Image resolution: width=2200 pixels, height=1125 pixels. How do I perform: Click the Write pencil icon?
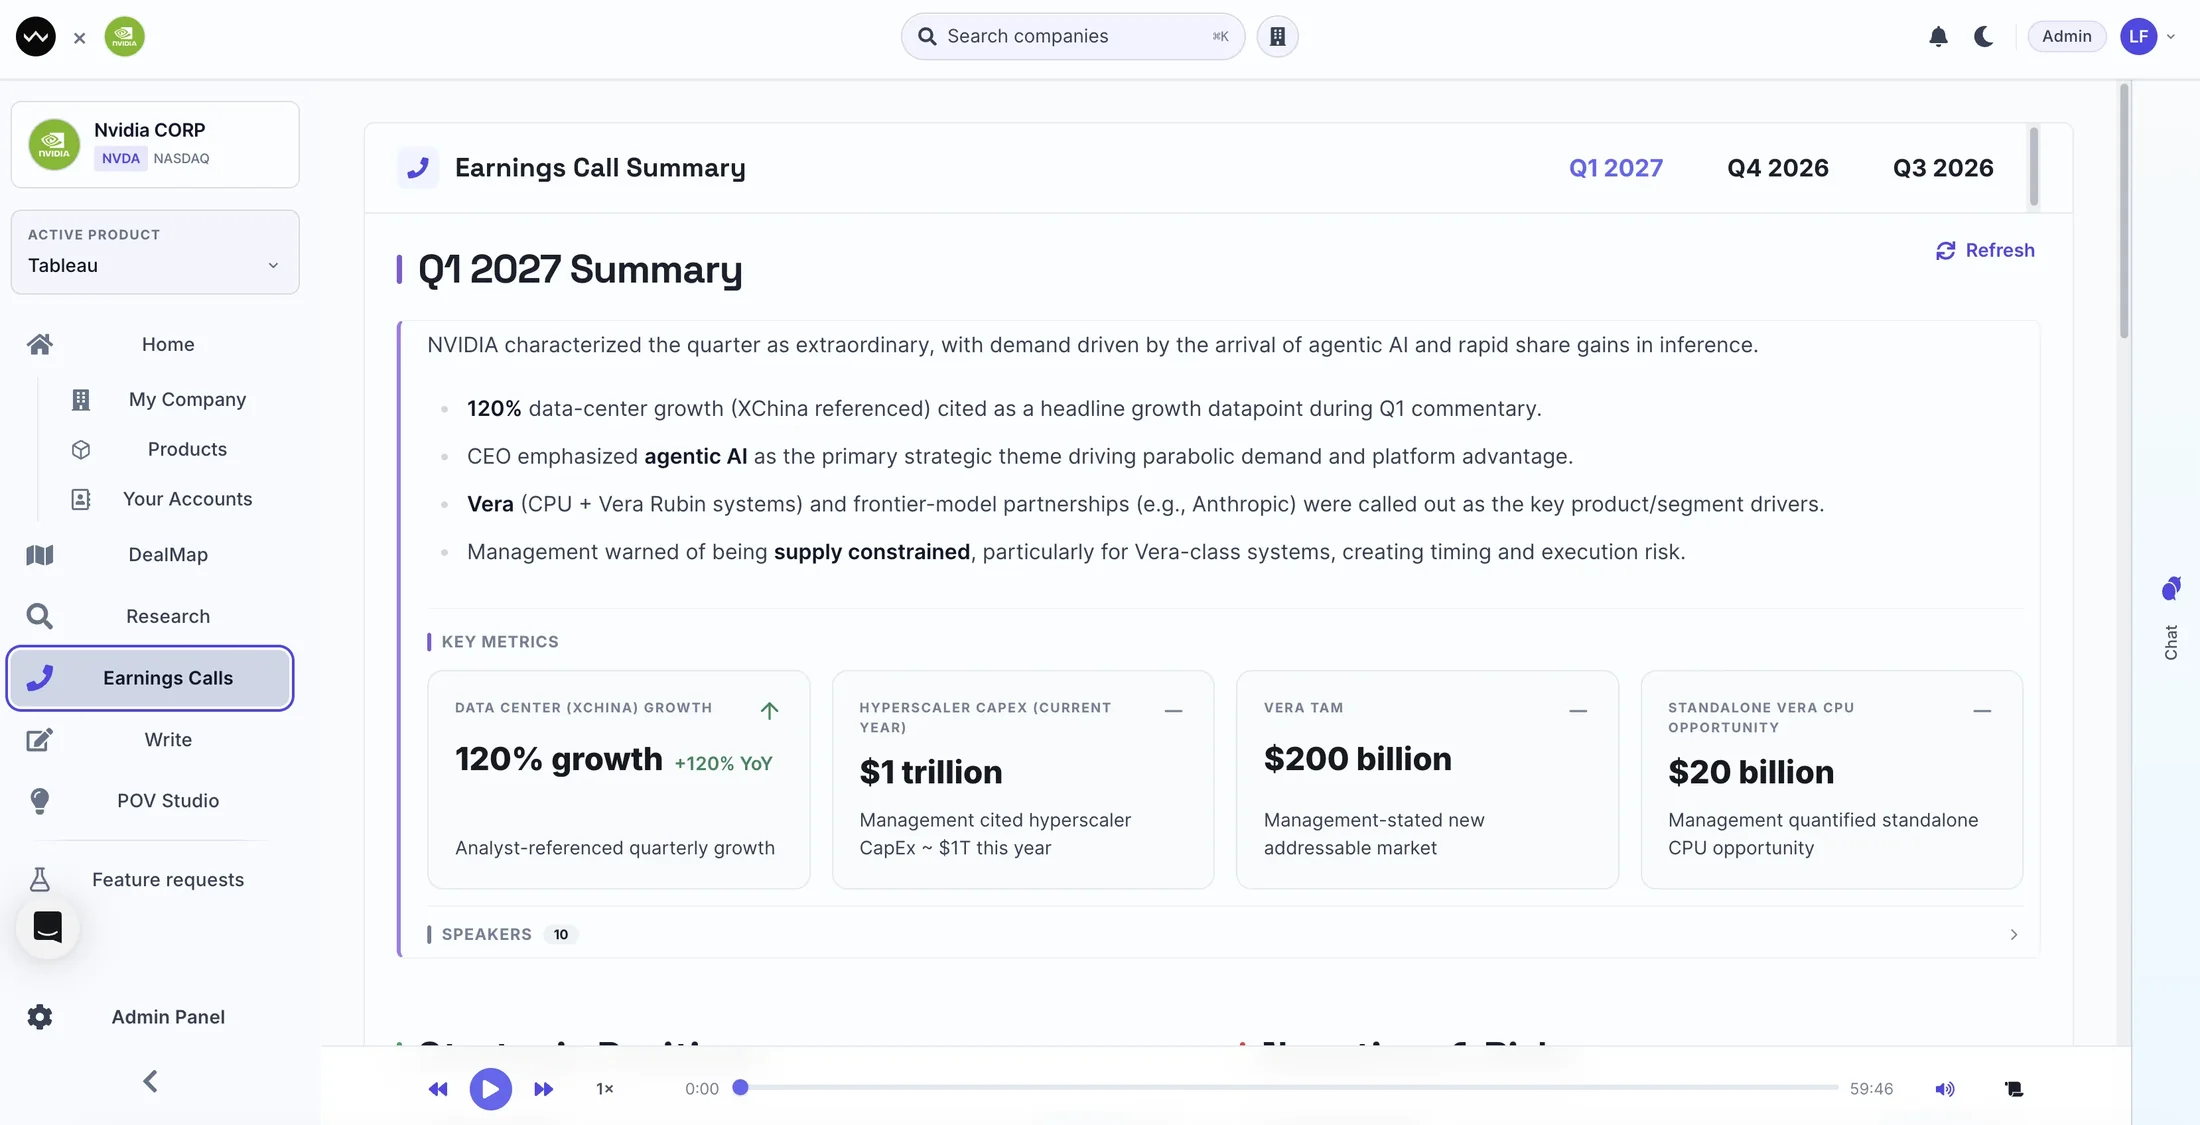tap(40, 740)
